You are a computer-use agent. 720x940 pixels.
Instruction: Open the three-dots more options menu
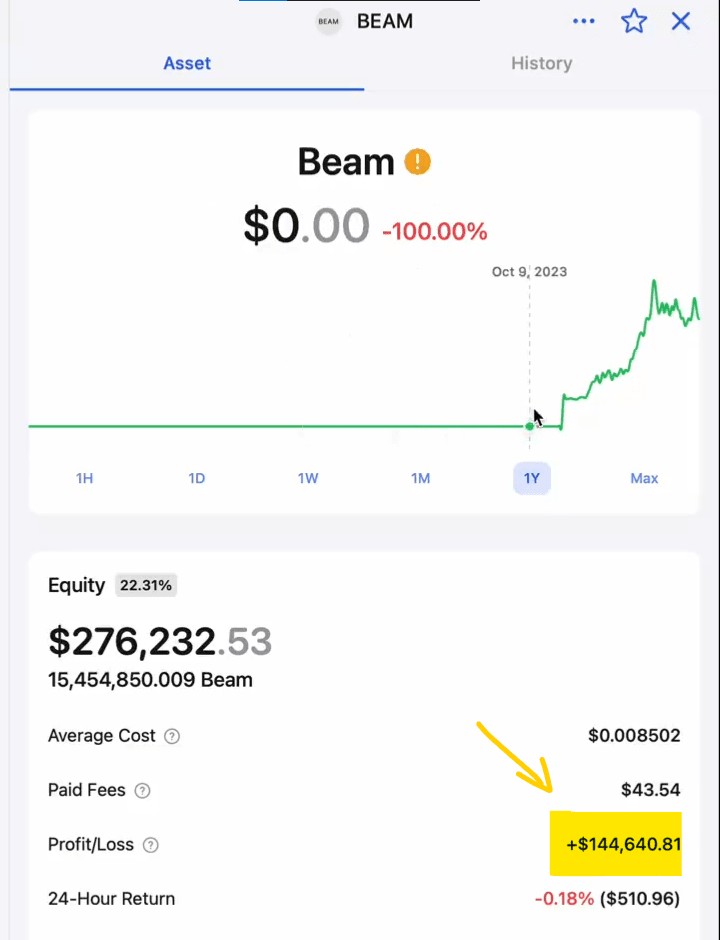click(583, 21)
